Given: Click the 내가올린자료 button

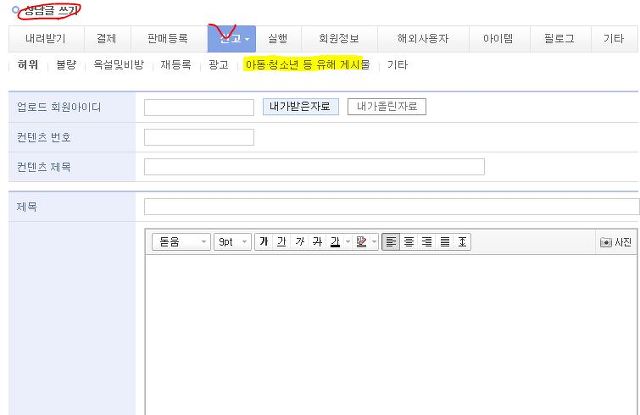Looking at the screenshot, I should point(387,107).
